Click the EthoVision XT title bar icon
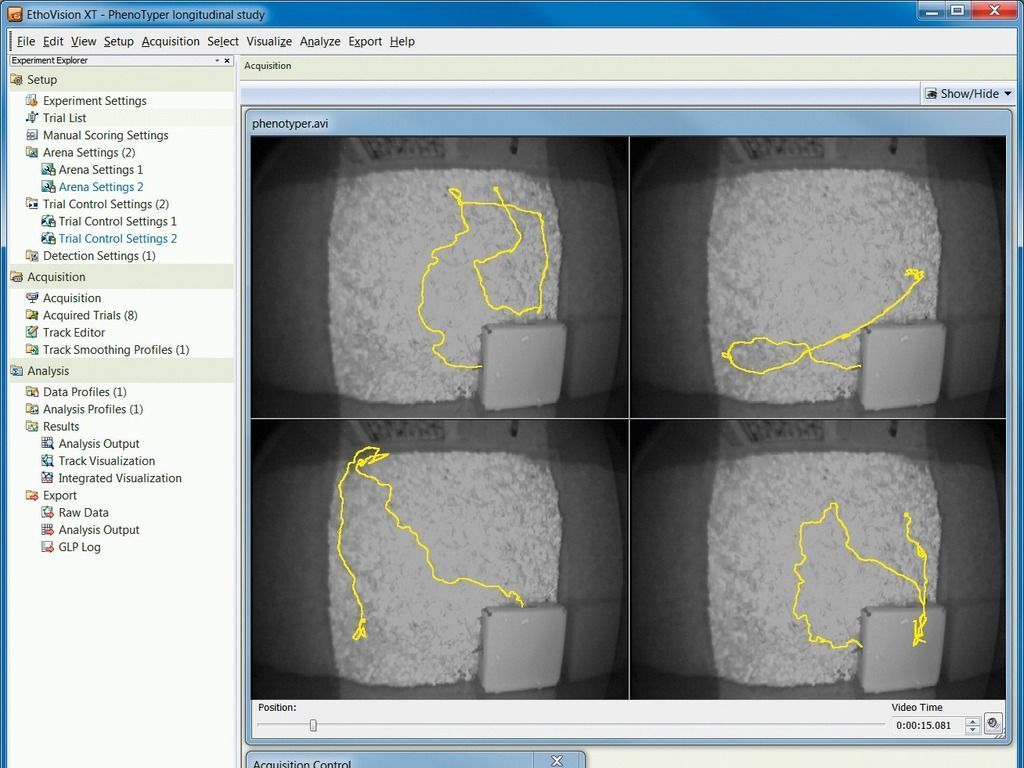This screenshot has width=1024, height=768. point(14,14)
